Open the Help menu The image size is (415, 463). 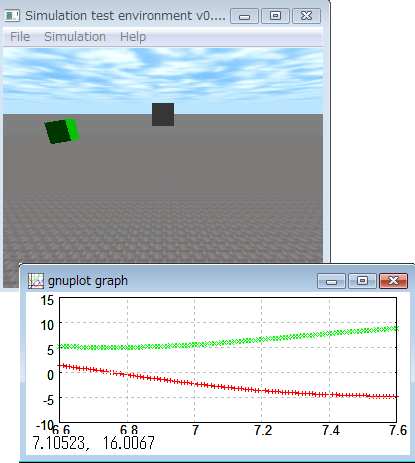133,37
